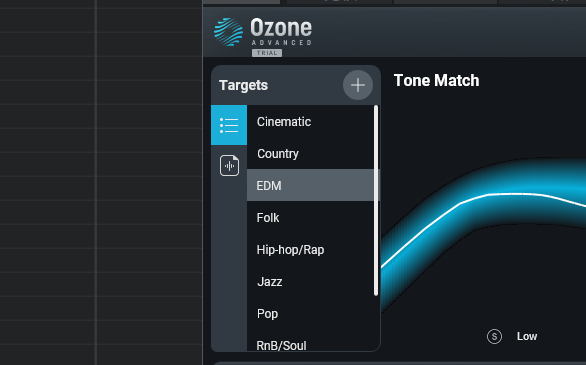
Task: Open the custom audio file reference tab
Action: (229, 166)
